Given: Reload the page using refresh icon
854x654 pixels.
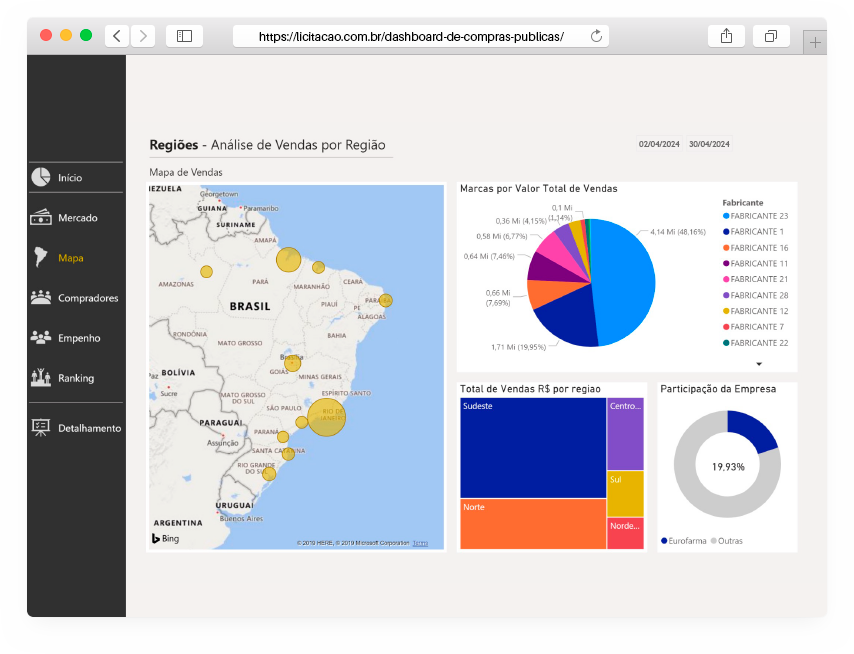Looking at the screenshot, I should (597, 36).
